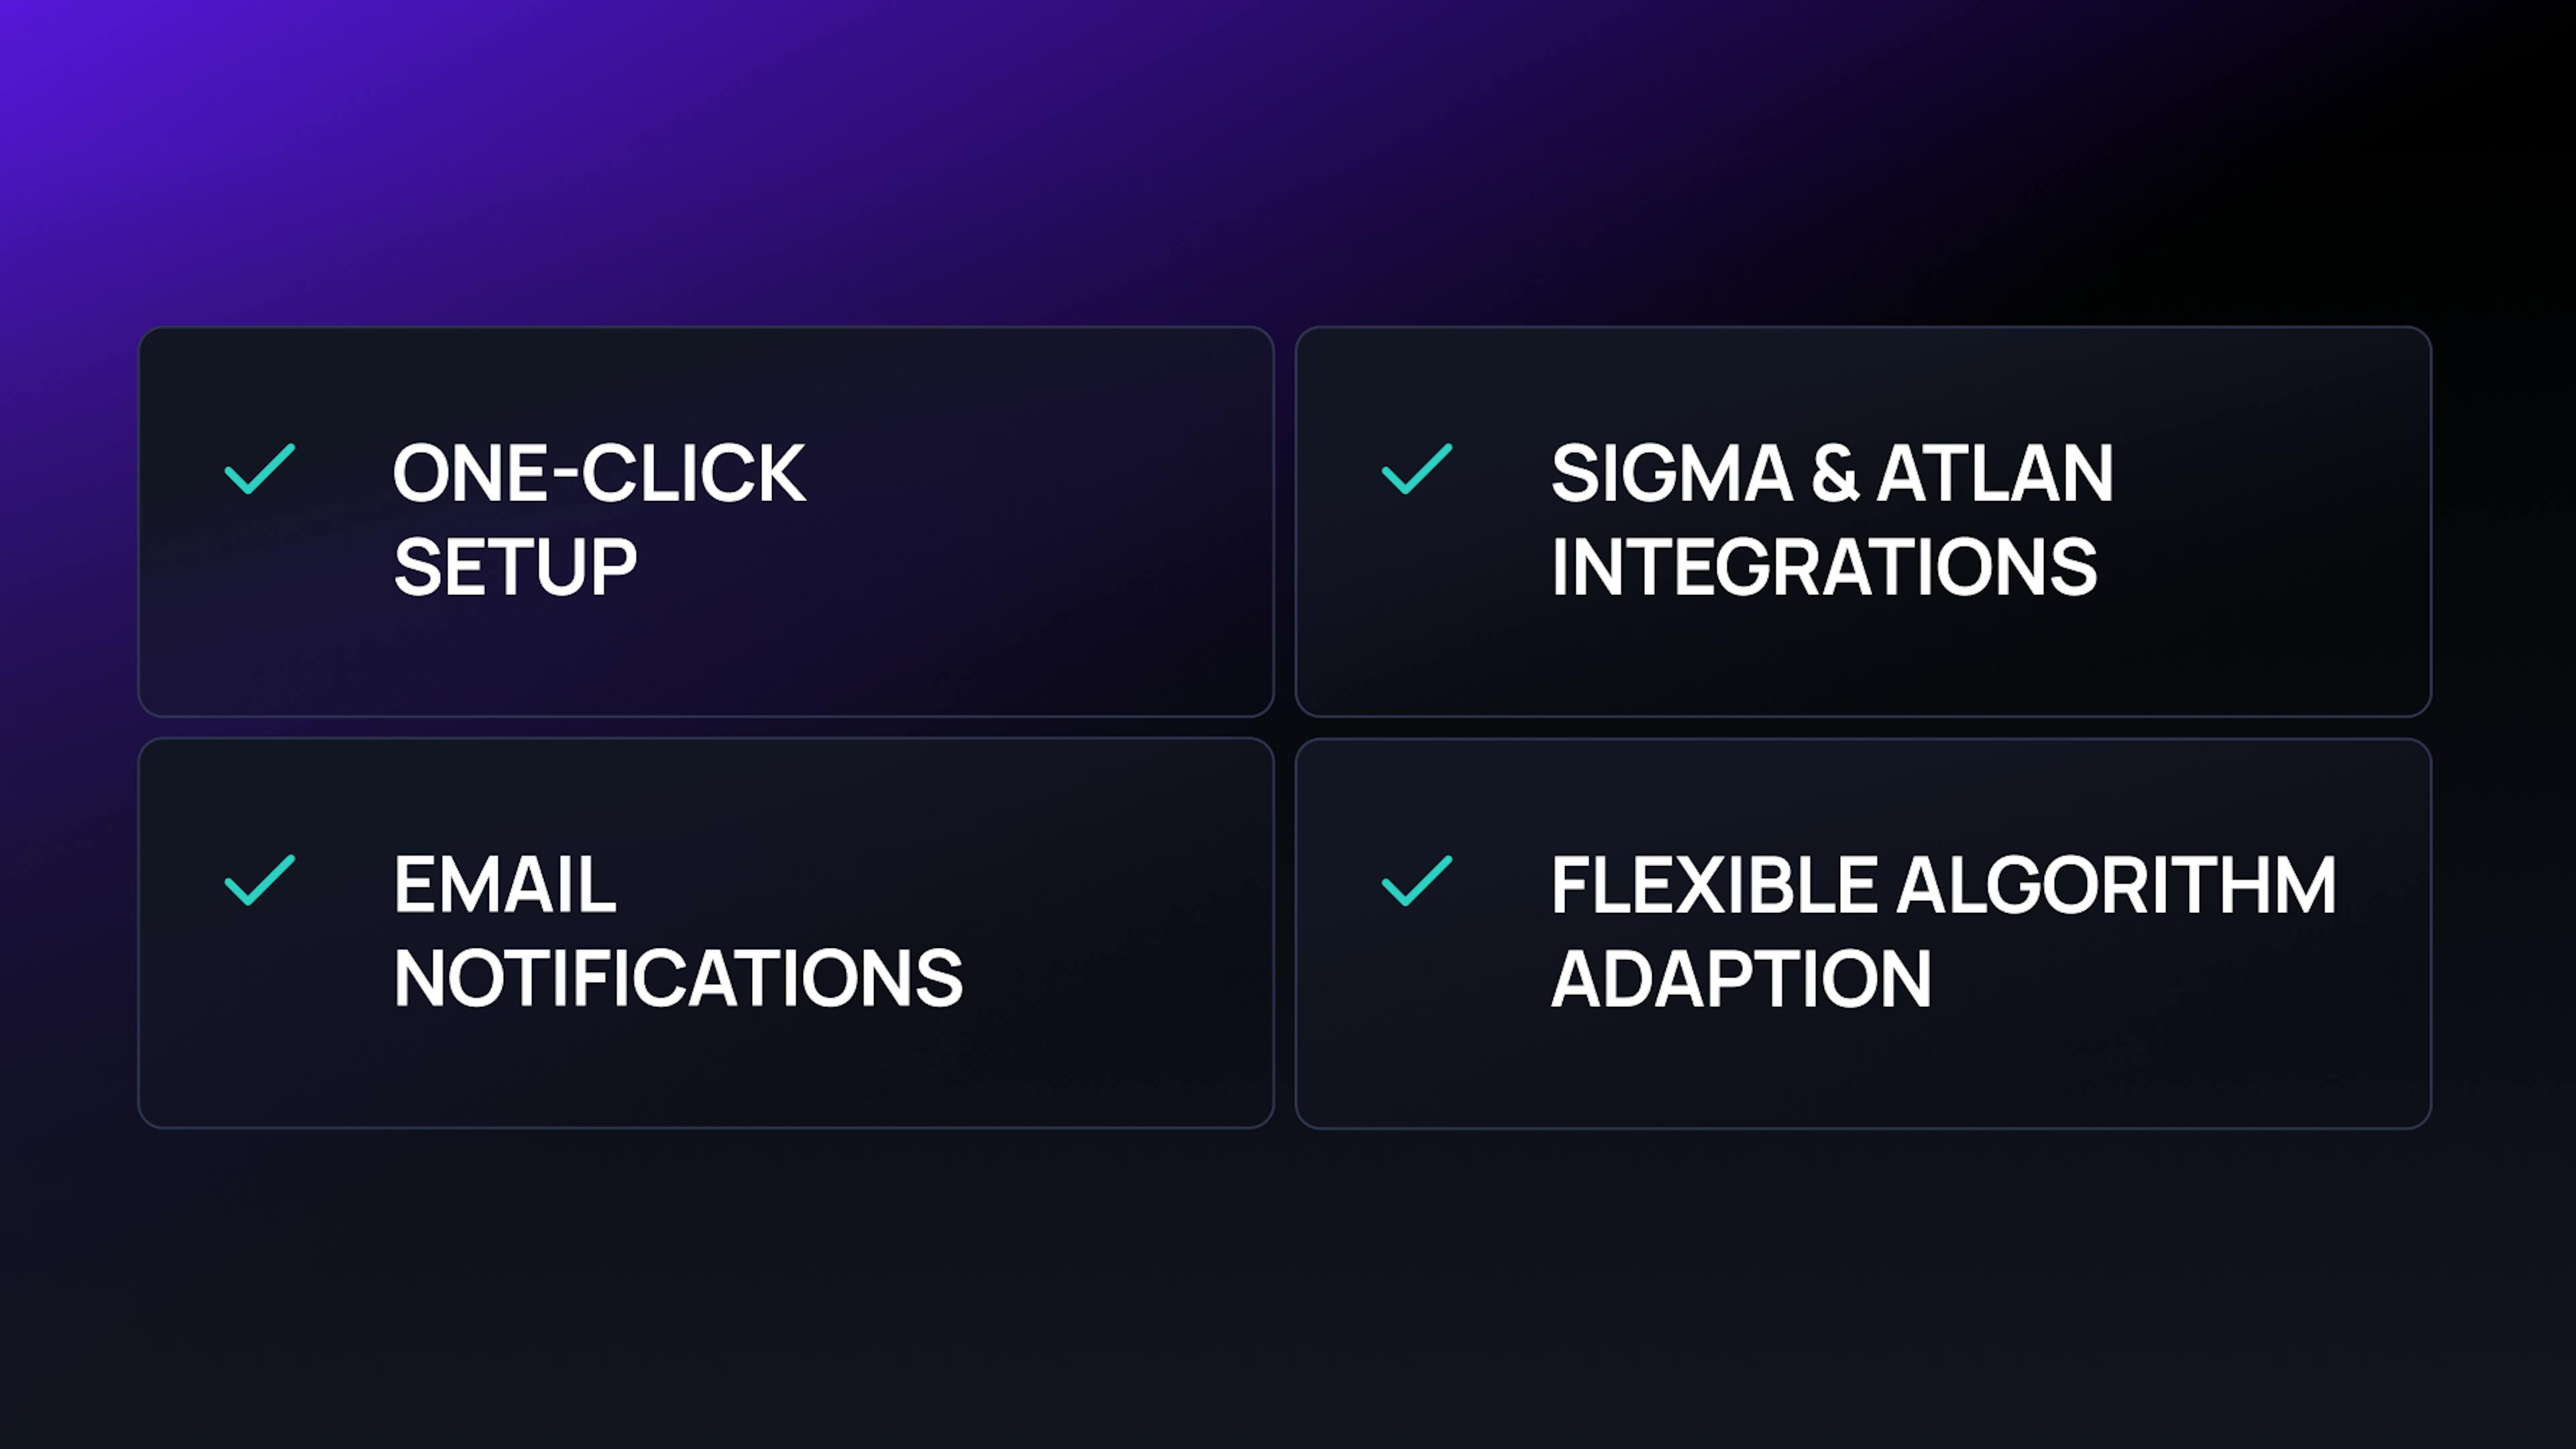2576x1449 pixels.
Task: Click blank space right of ADAPTION inside its card
Action: pyautogui.click(x=2180, y=979)
